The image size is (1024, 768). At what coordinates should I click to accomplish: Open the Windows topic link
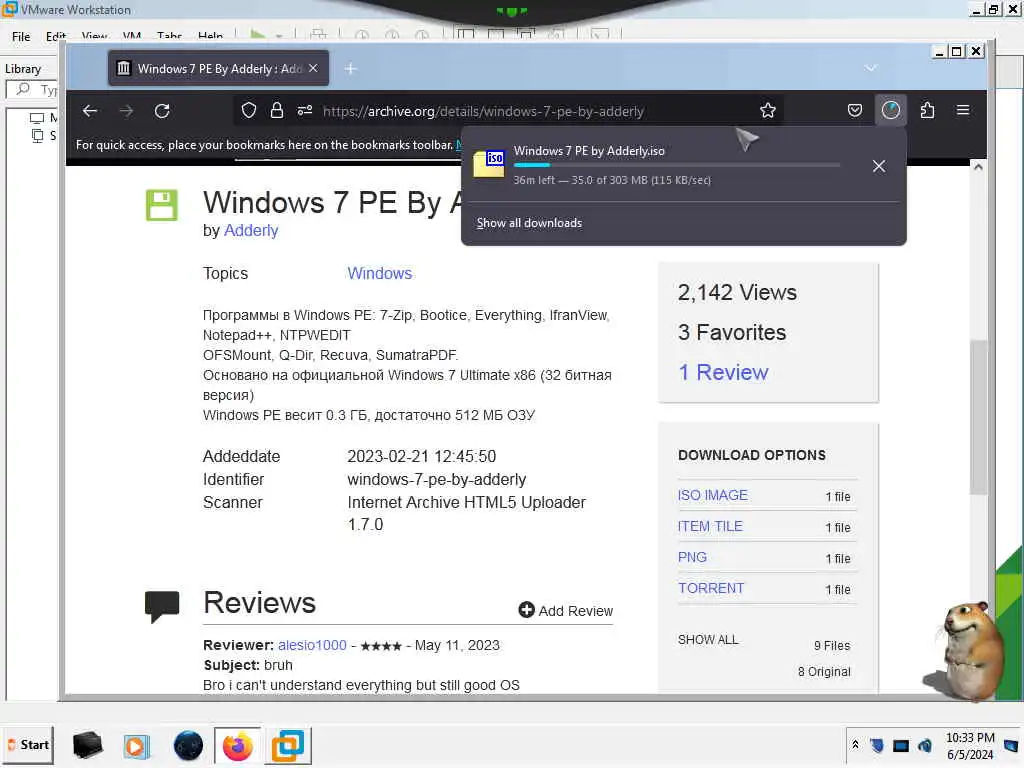[379, 273]
